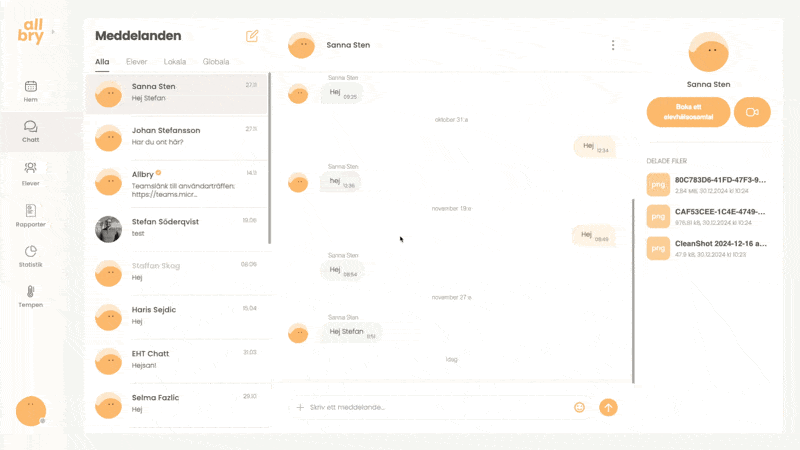Open Rapporter from the sidebar
The width and height of the screenshot is (800, 450).
(31, 214)
